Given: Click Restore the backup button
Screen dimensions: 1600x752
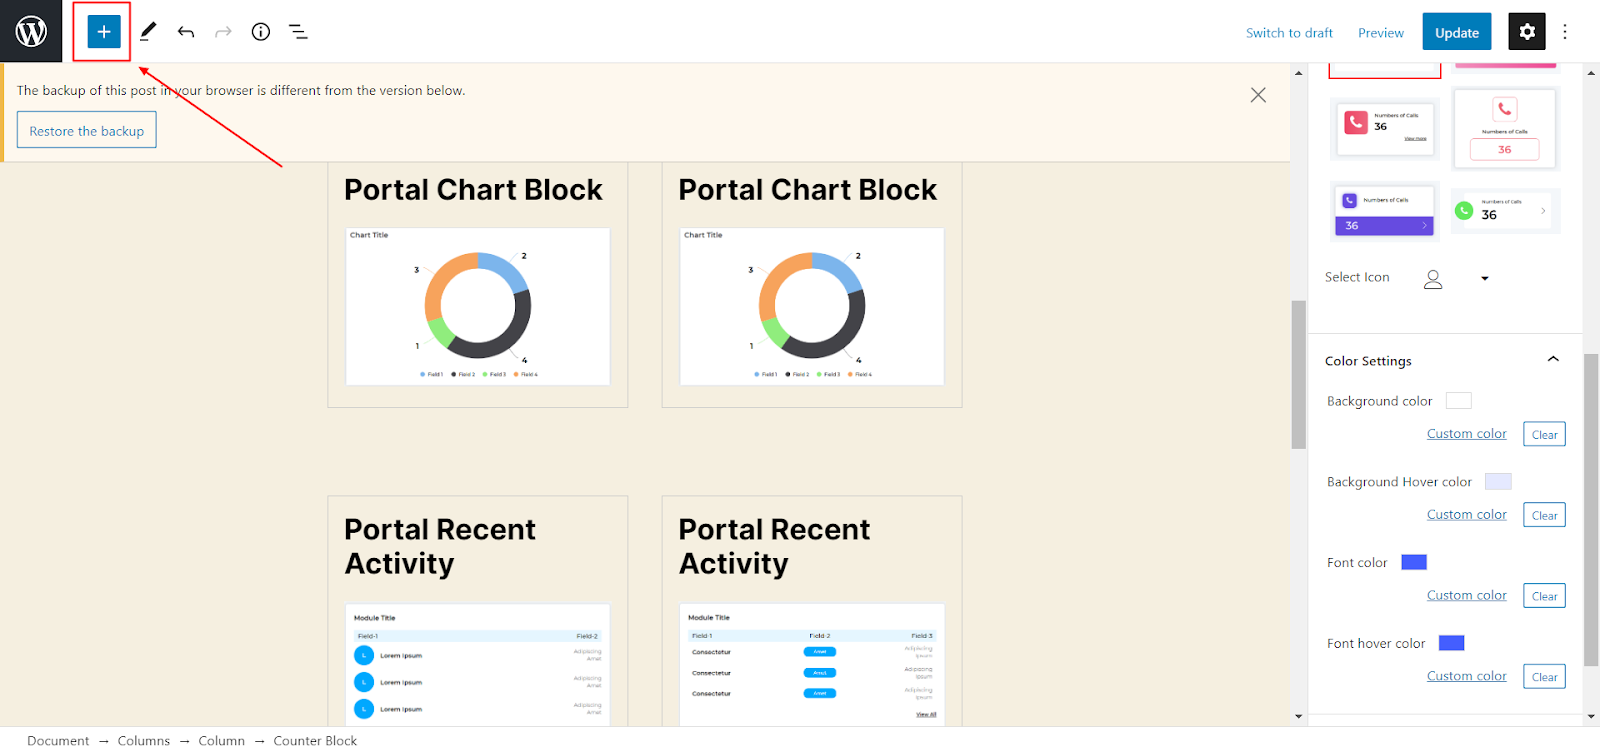Looking at the screenshot, I should (87, 131).
